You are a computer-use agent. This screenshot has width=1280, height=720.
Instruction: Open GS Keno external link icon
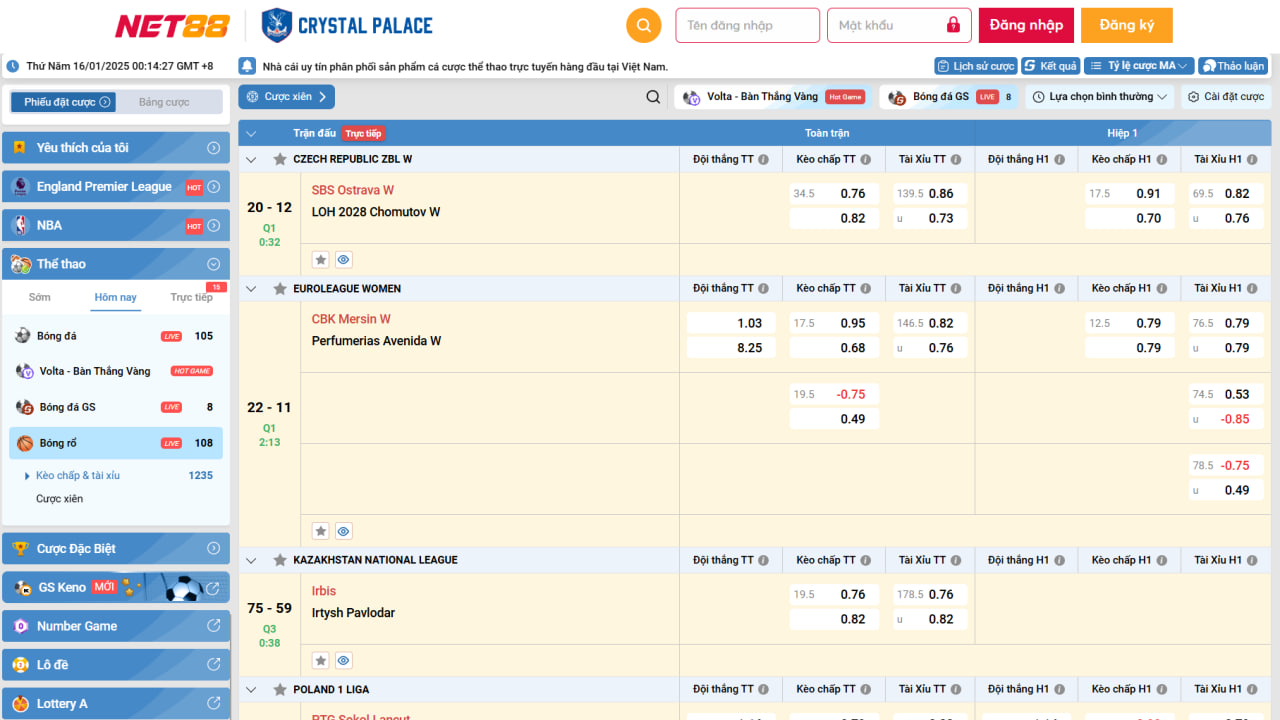coord(213,588)
